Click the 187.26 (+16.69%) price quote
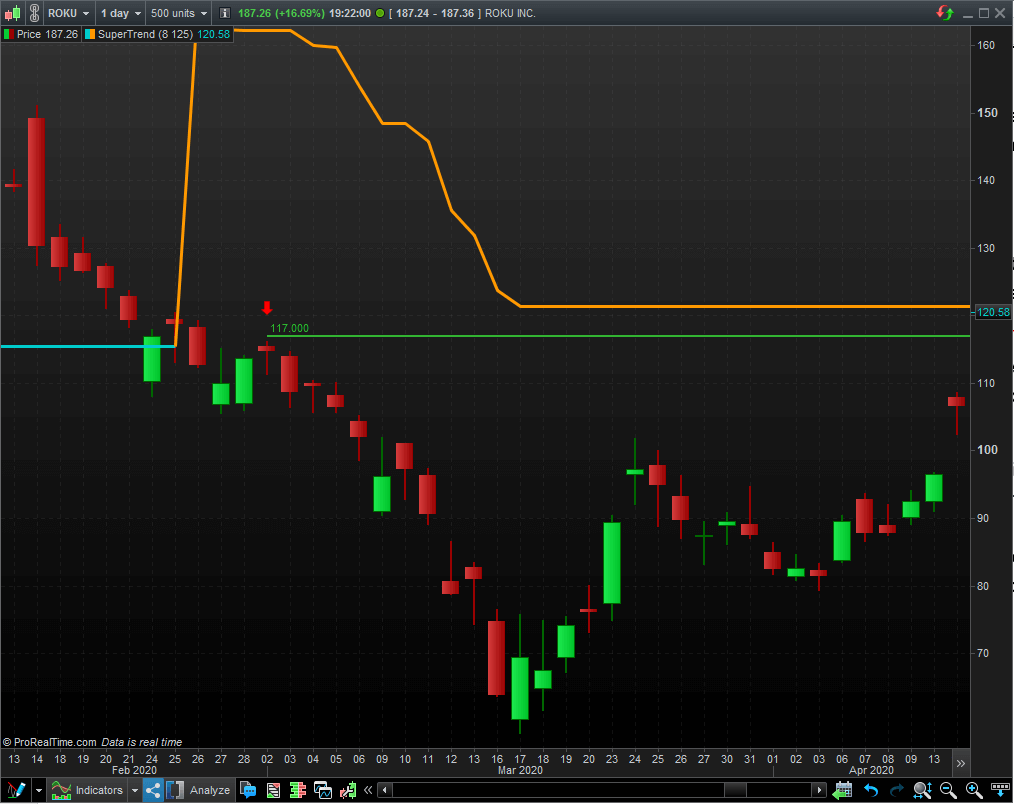The image size is (1014, 804). 281,13
